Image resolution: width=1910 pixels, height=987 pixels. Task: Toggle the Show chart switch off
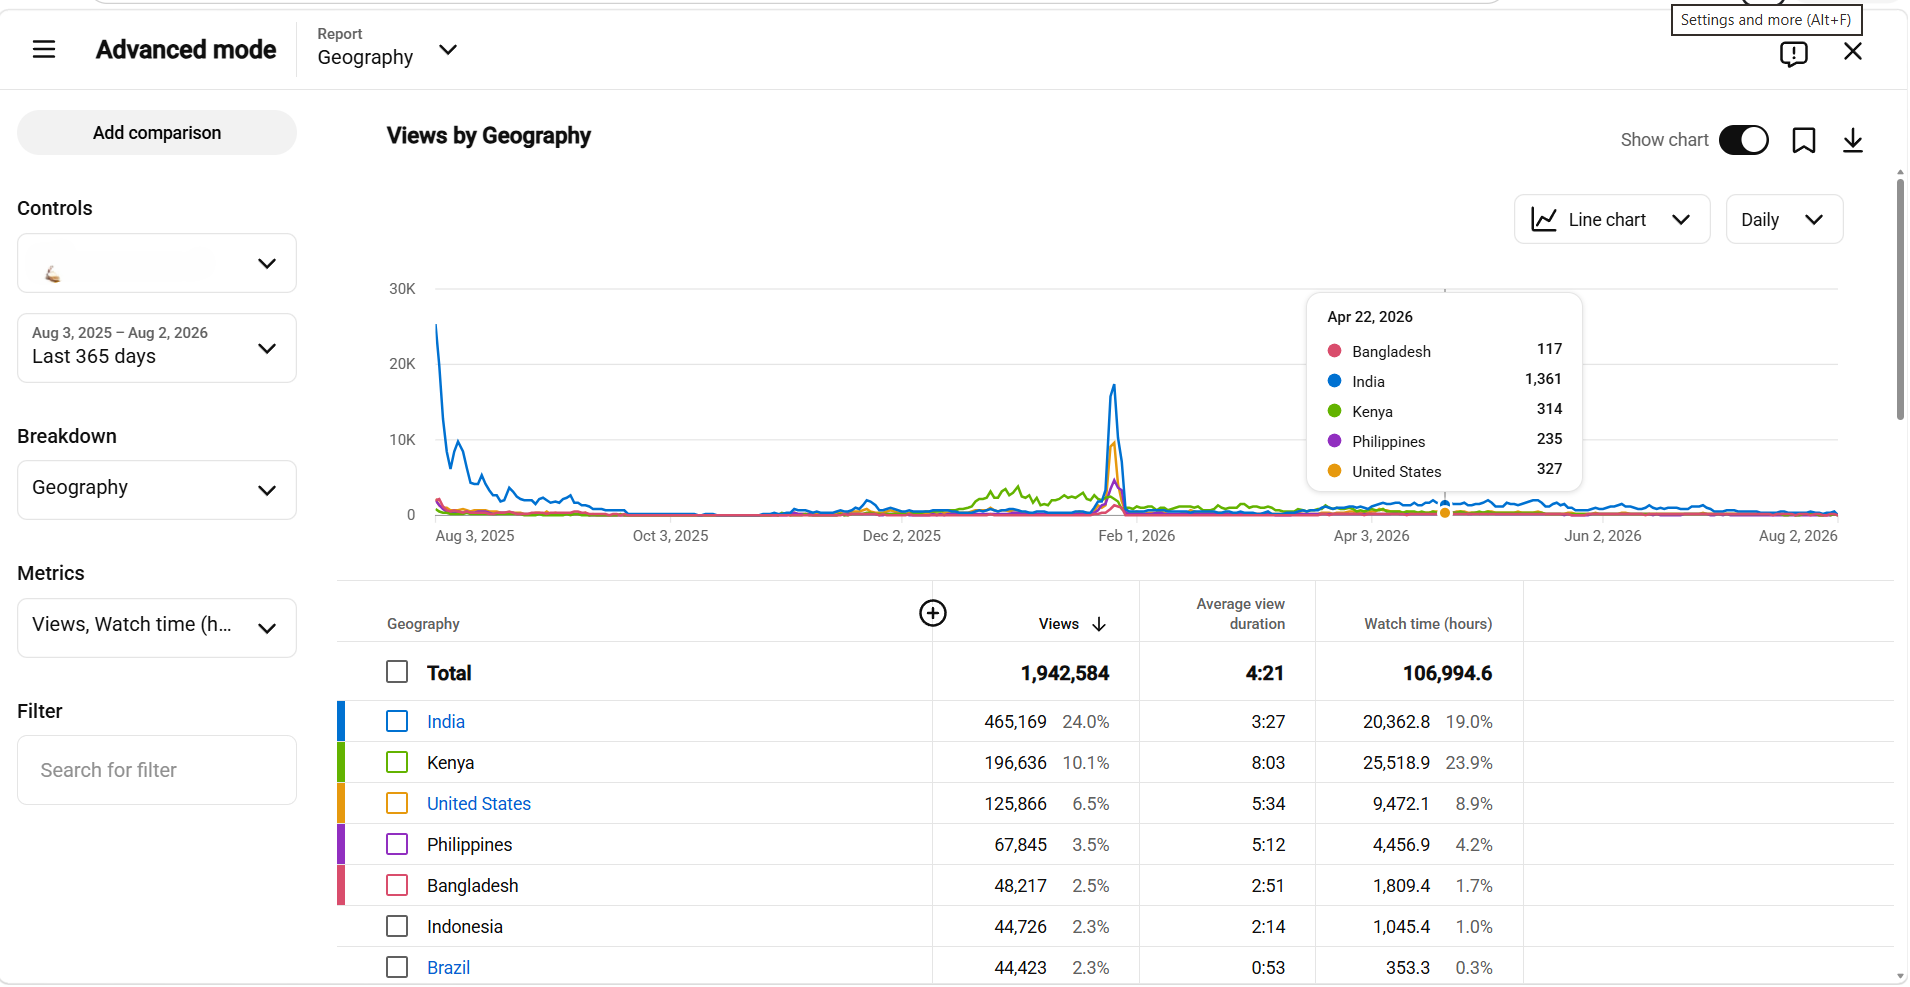point(1744,140)
